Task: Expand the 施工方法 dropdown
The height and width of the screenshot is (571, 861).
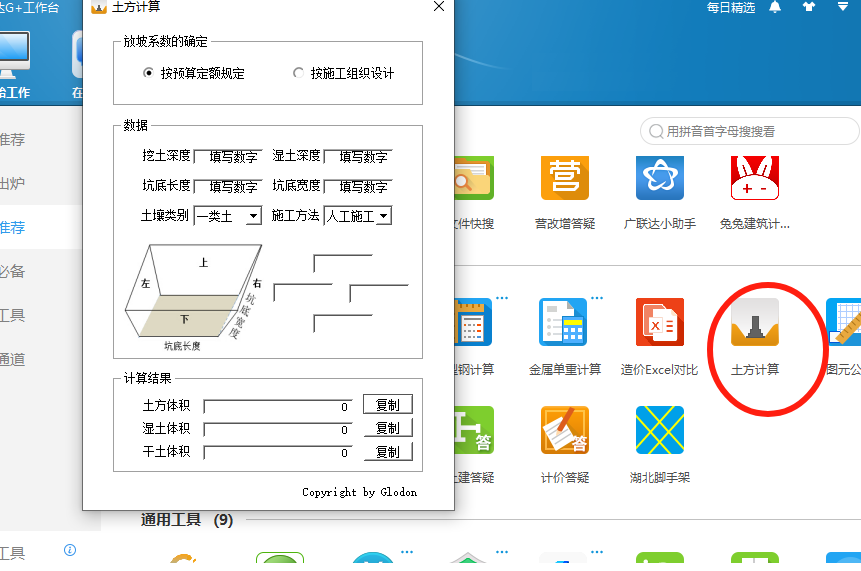Action: [384, 216]
